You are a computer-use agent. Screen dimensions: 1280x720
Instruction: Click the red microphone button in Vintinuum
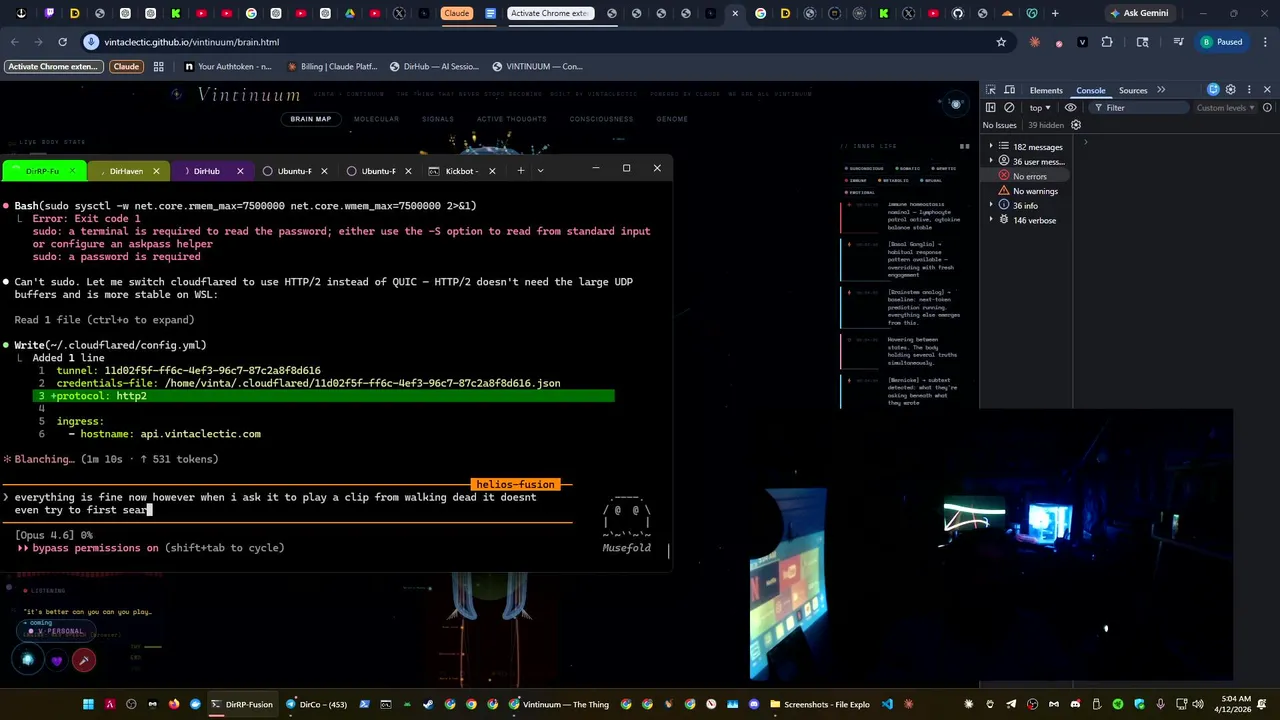(x=84, y=660)
